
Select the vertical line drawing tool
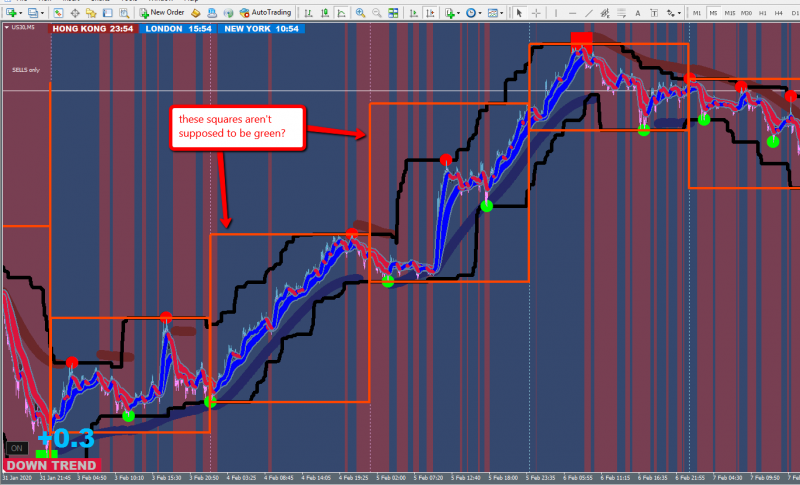556,13
